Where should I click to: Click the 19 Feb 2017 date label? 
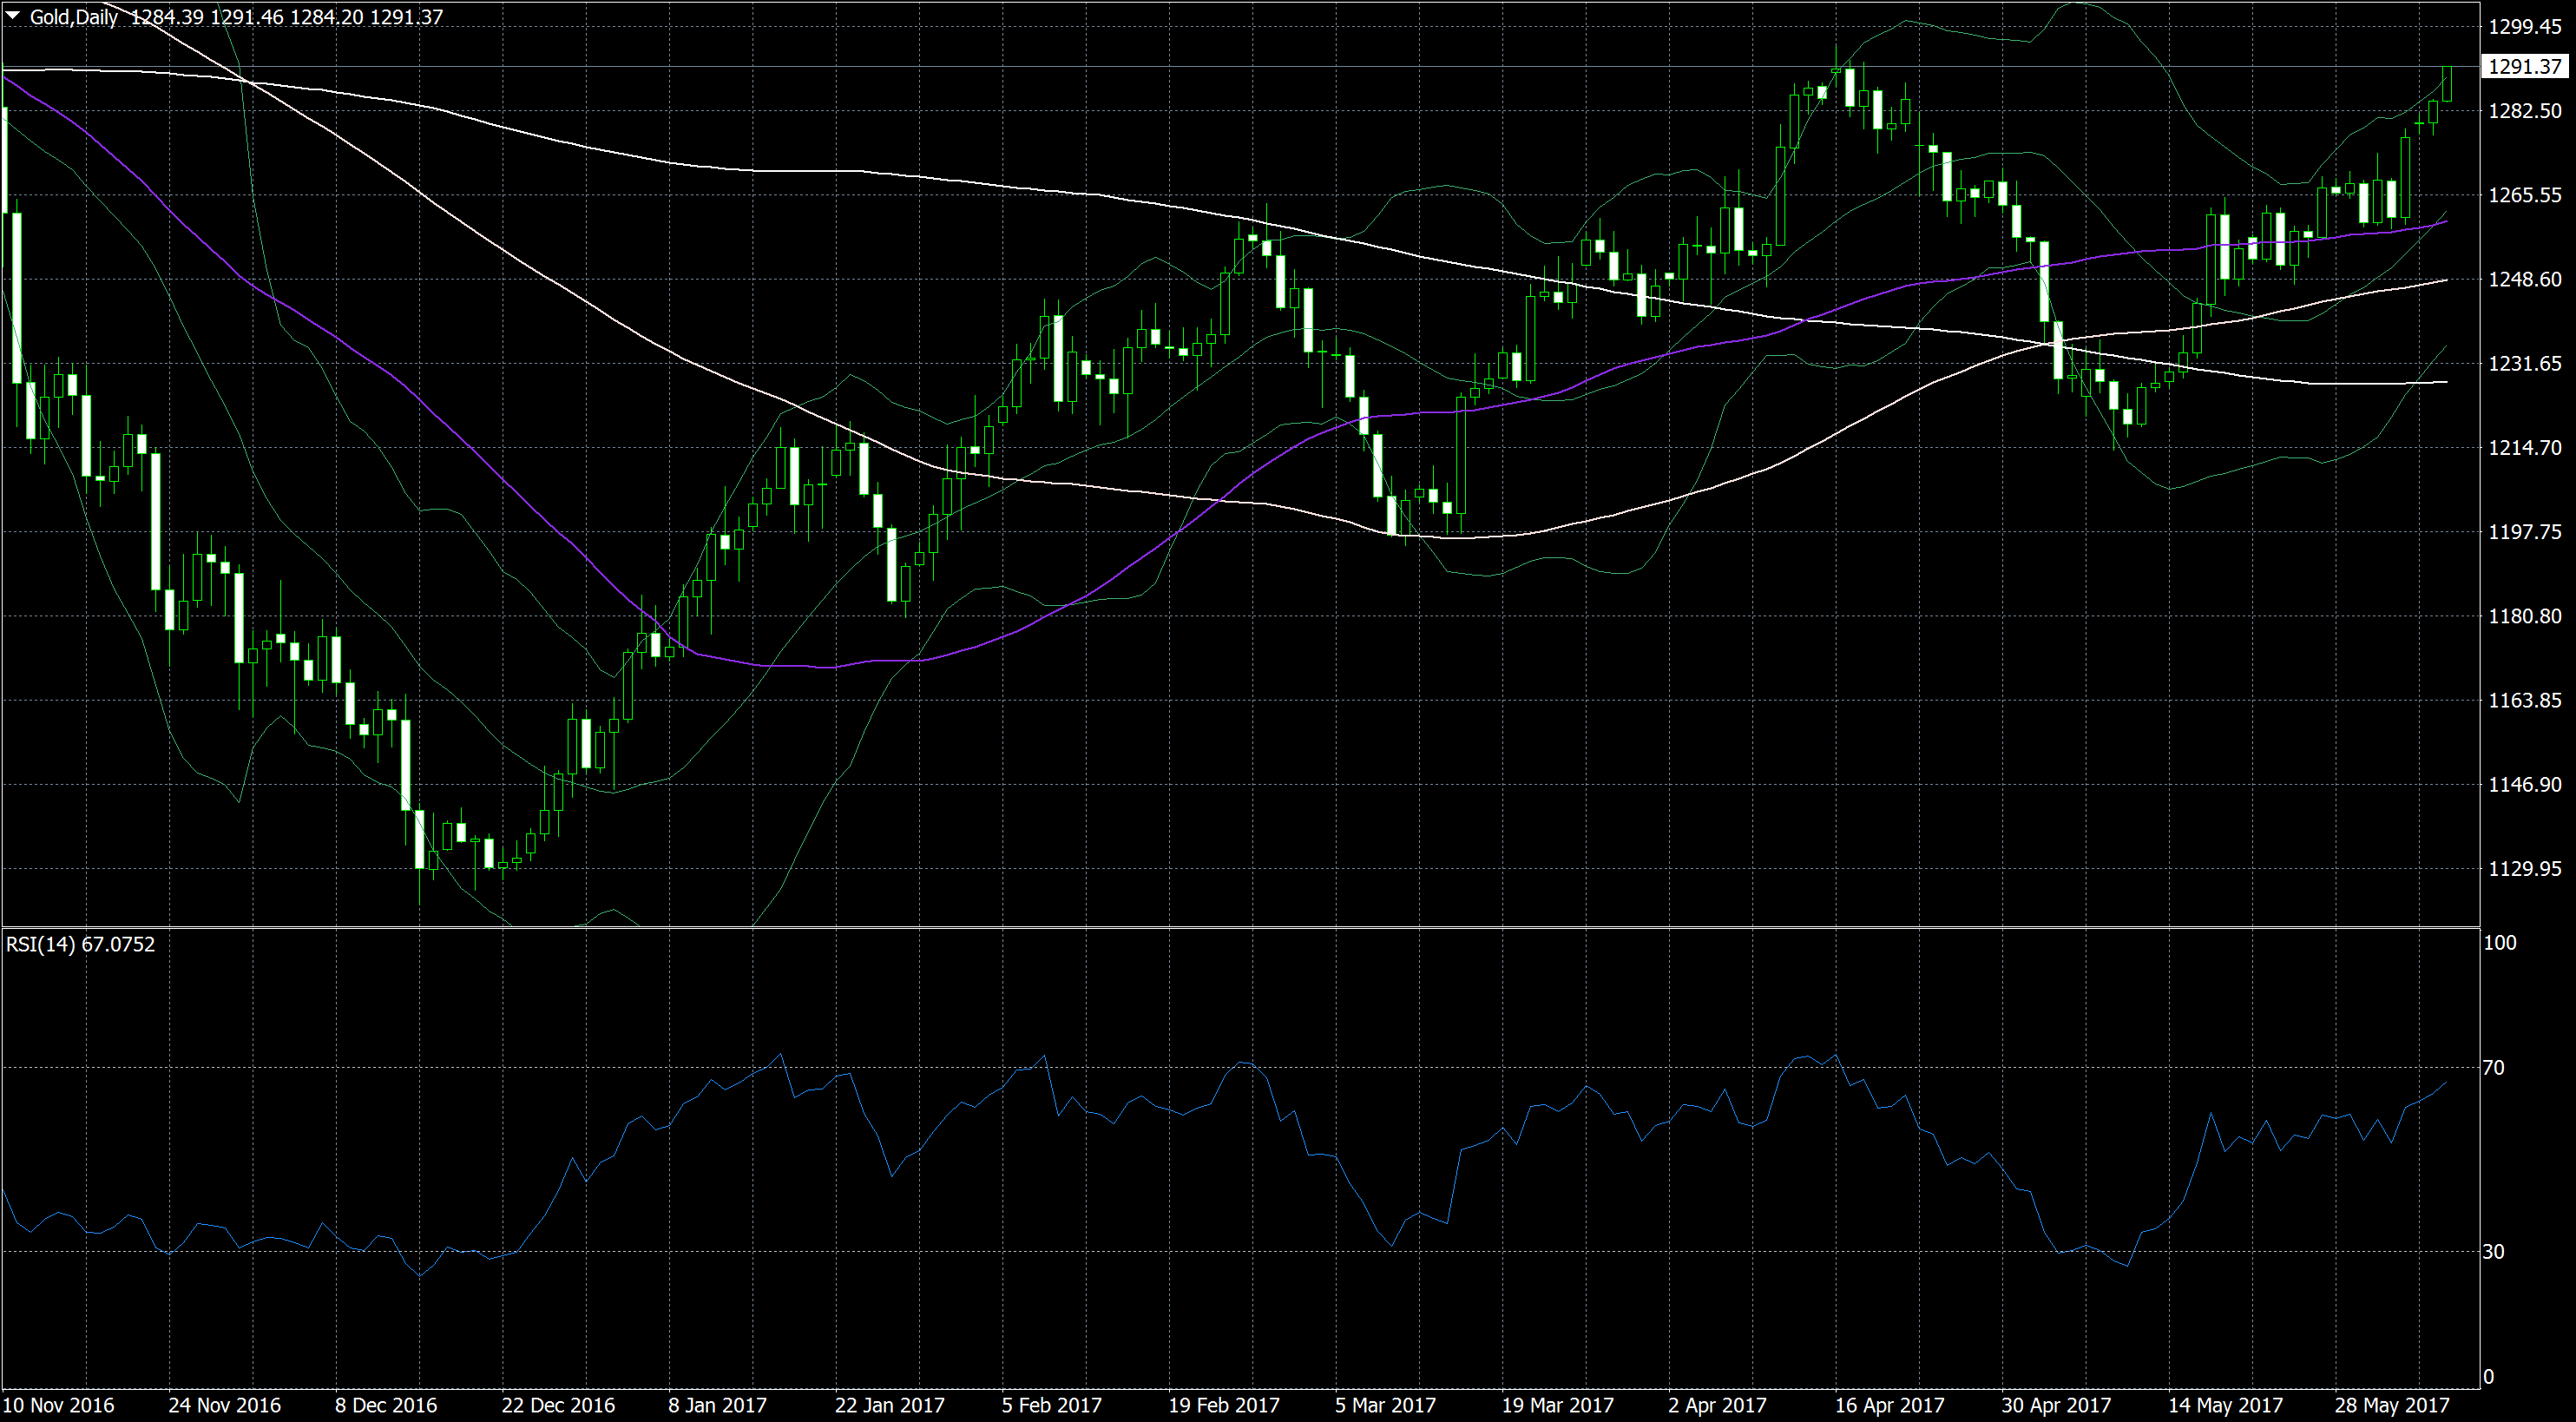(x=1224, y=1405)
